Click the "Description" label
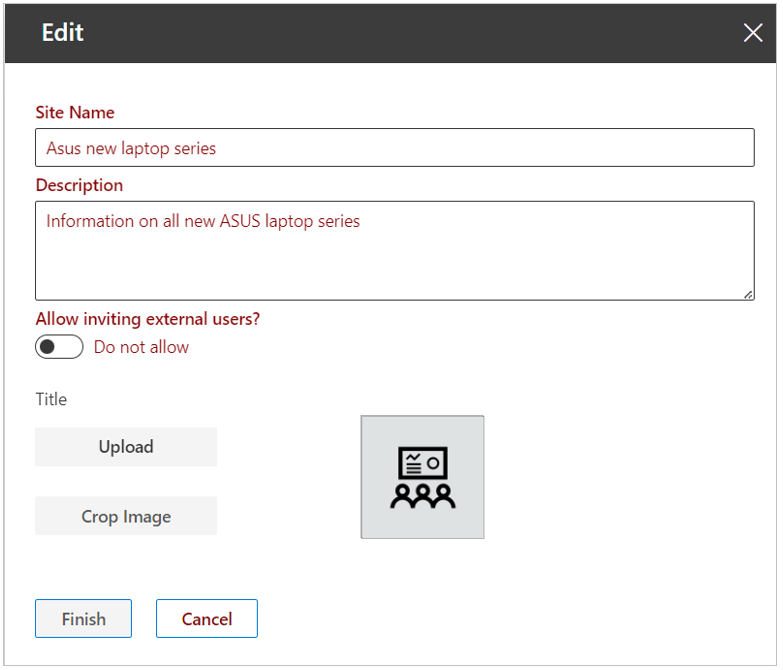783x670 pixels. [79, 185]
